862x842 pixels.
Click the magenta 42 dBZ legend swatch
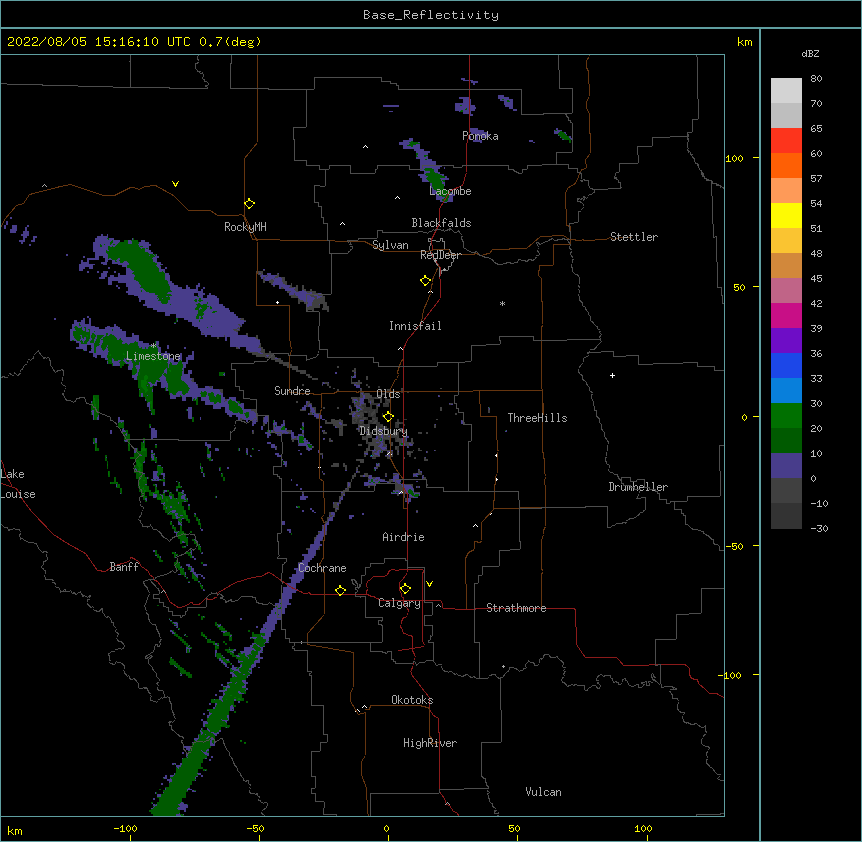tap(786, 315)
